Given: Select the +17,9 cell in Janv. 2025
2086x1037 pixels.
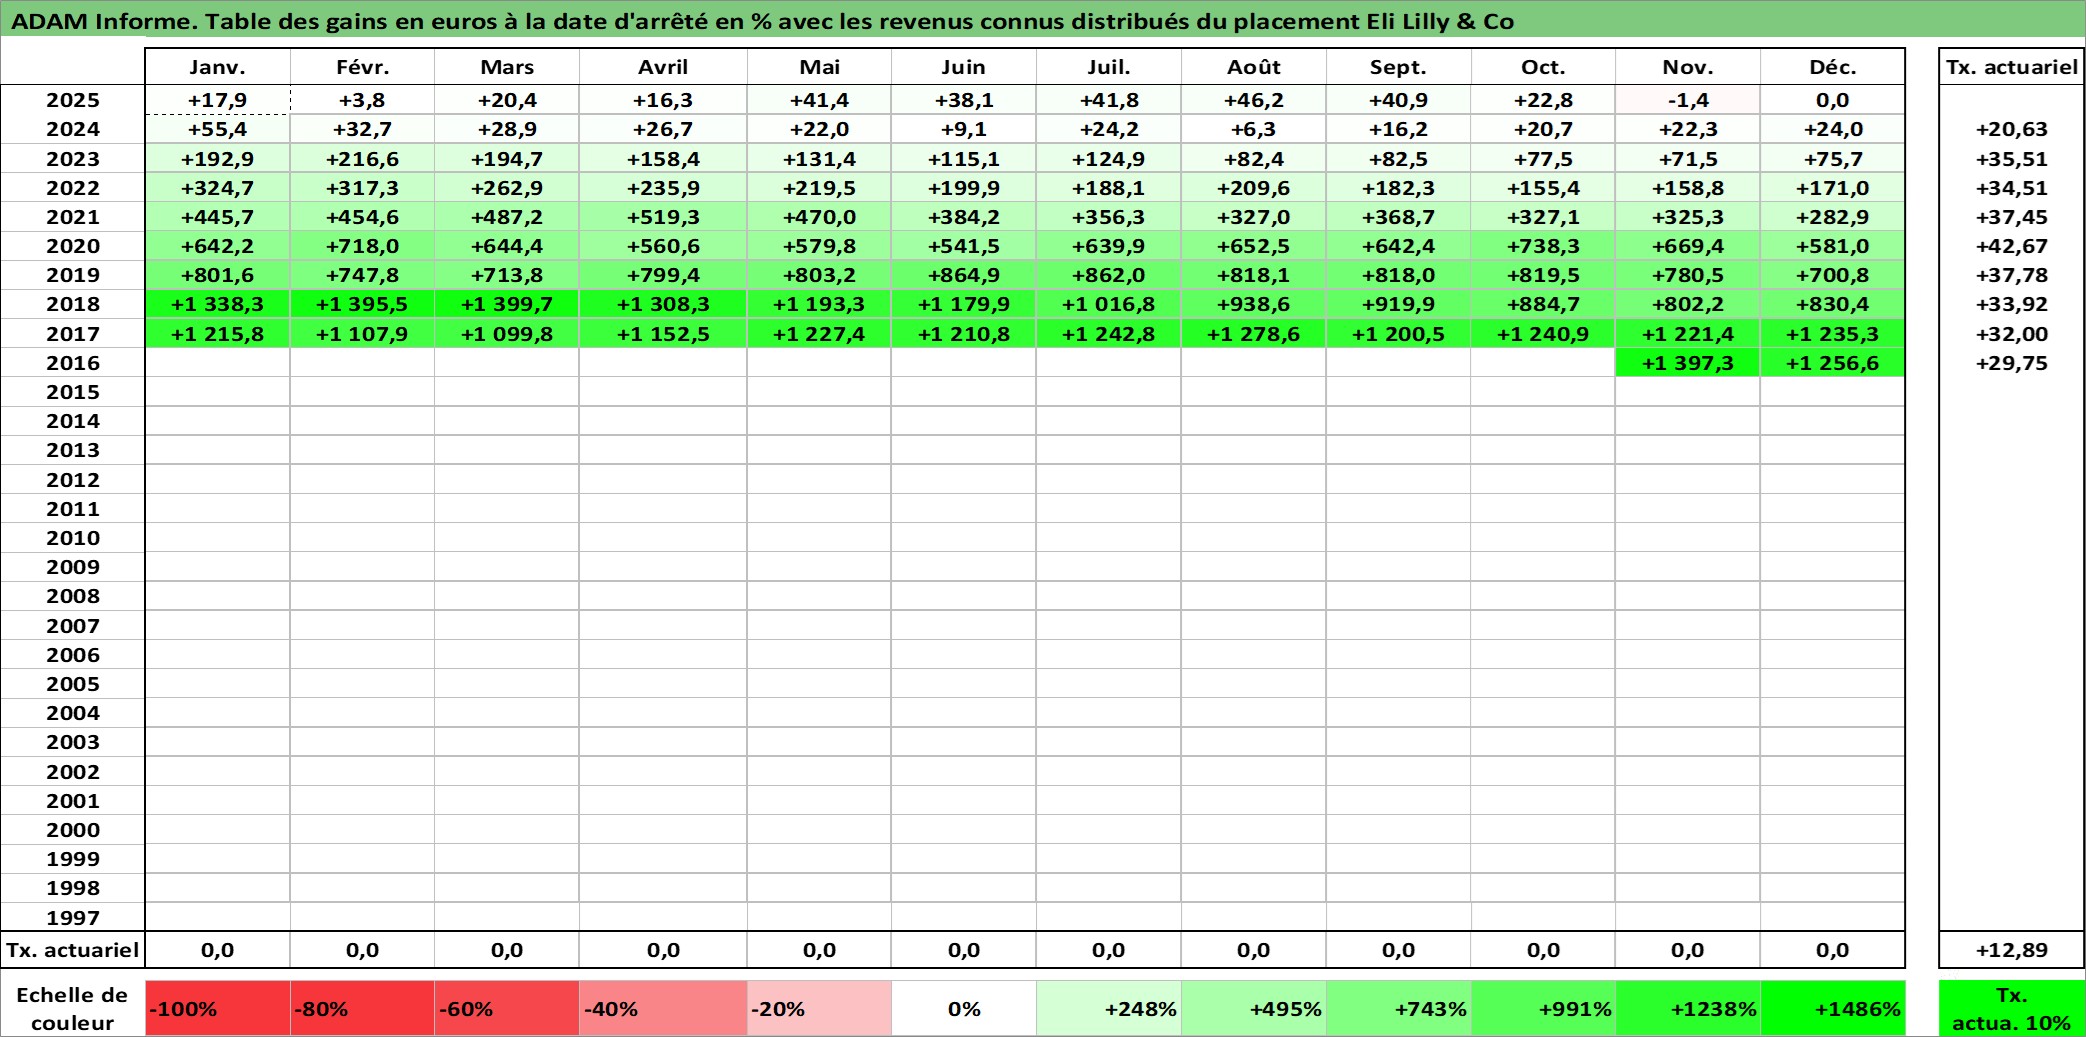Looking at the screenshot, I should pyautogui.click(x=218, y=100).
